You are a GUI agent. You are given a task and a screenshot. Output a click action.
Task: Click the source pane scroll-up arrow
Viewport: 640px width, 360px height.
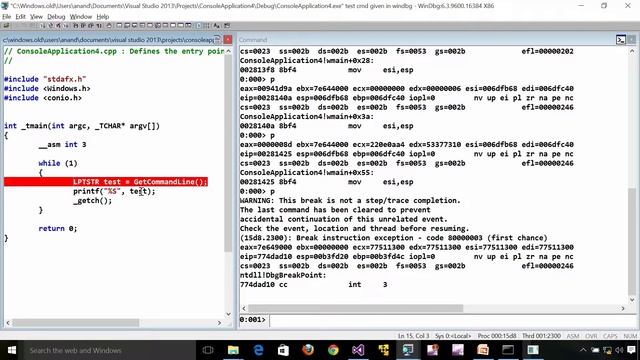228,51
